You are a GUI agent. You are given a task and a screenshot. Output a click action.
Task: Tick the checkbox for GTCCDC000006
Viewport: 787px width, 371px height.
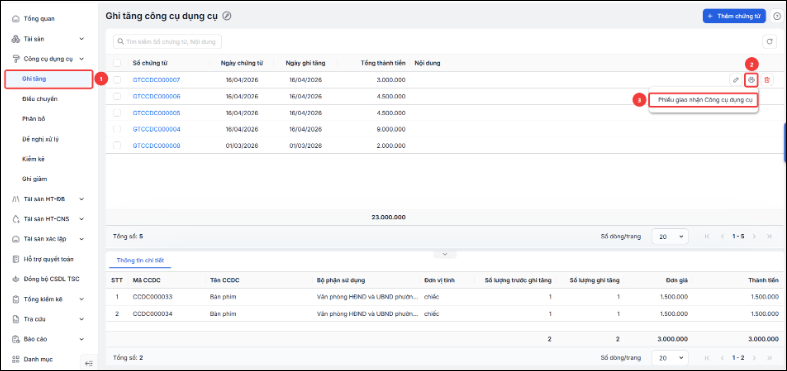117,96
